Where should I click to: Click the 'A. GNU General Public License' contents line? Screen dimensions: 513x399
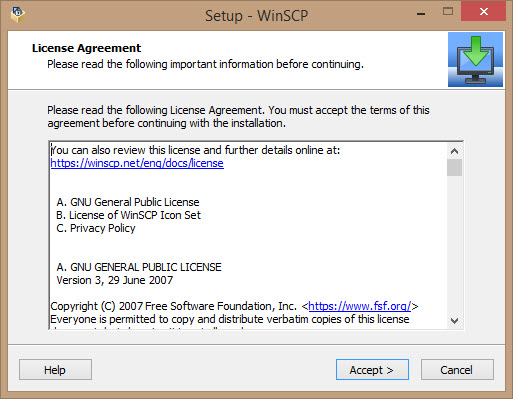coord(128,202)
